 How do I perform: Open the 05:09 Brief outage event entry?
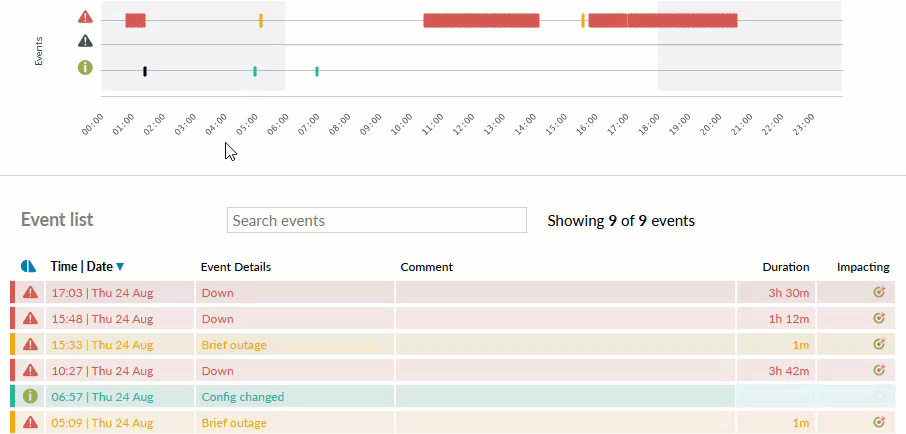click(x=234, y=423)
